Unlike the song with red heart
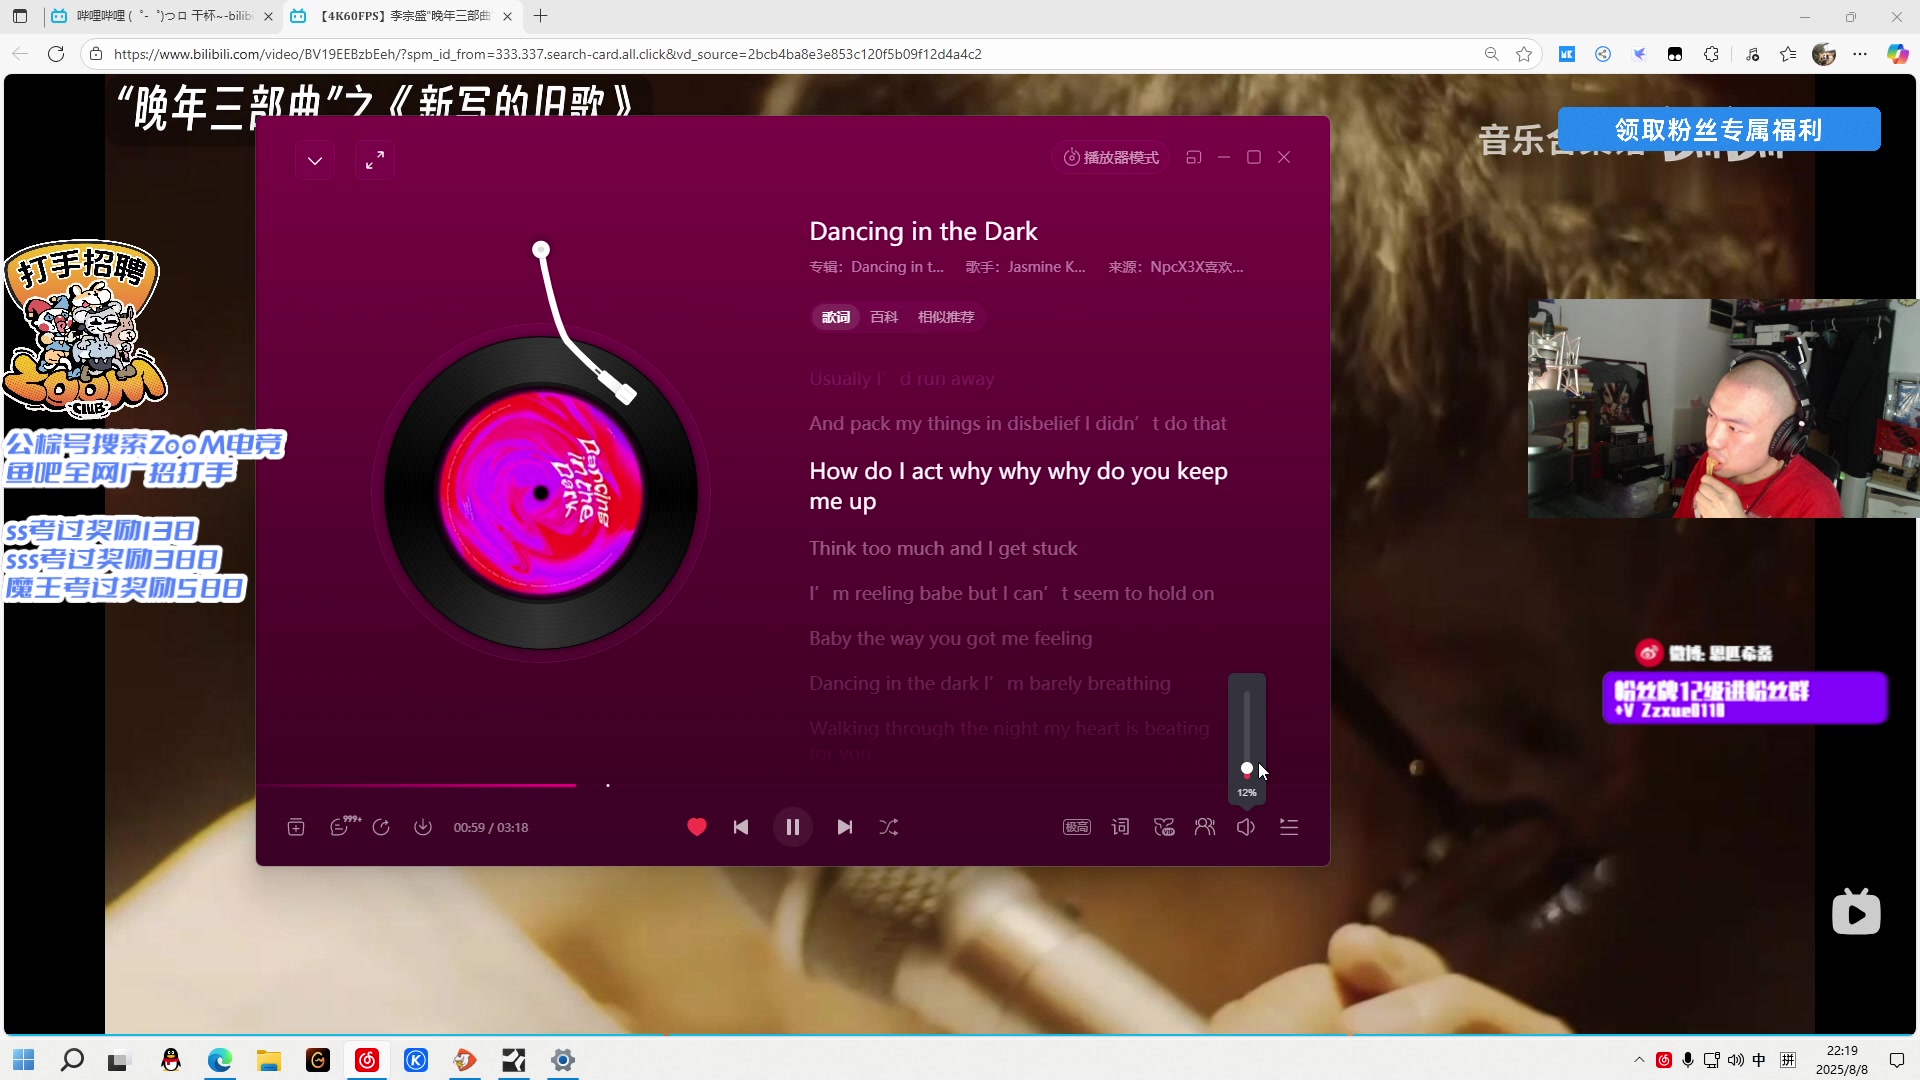1920x1080 pixels. point(697,828)
